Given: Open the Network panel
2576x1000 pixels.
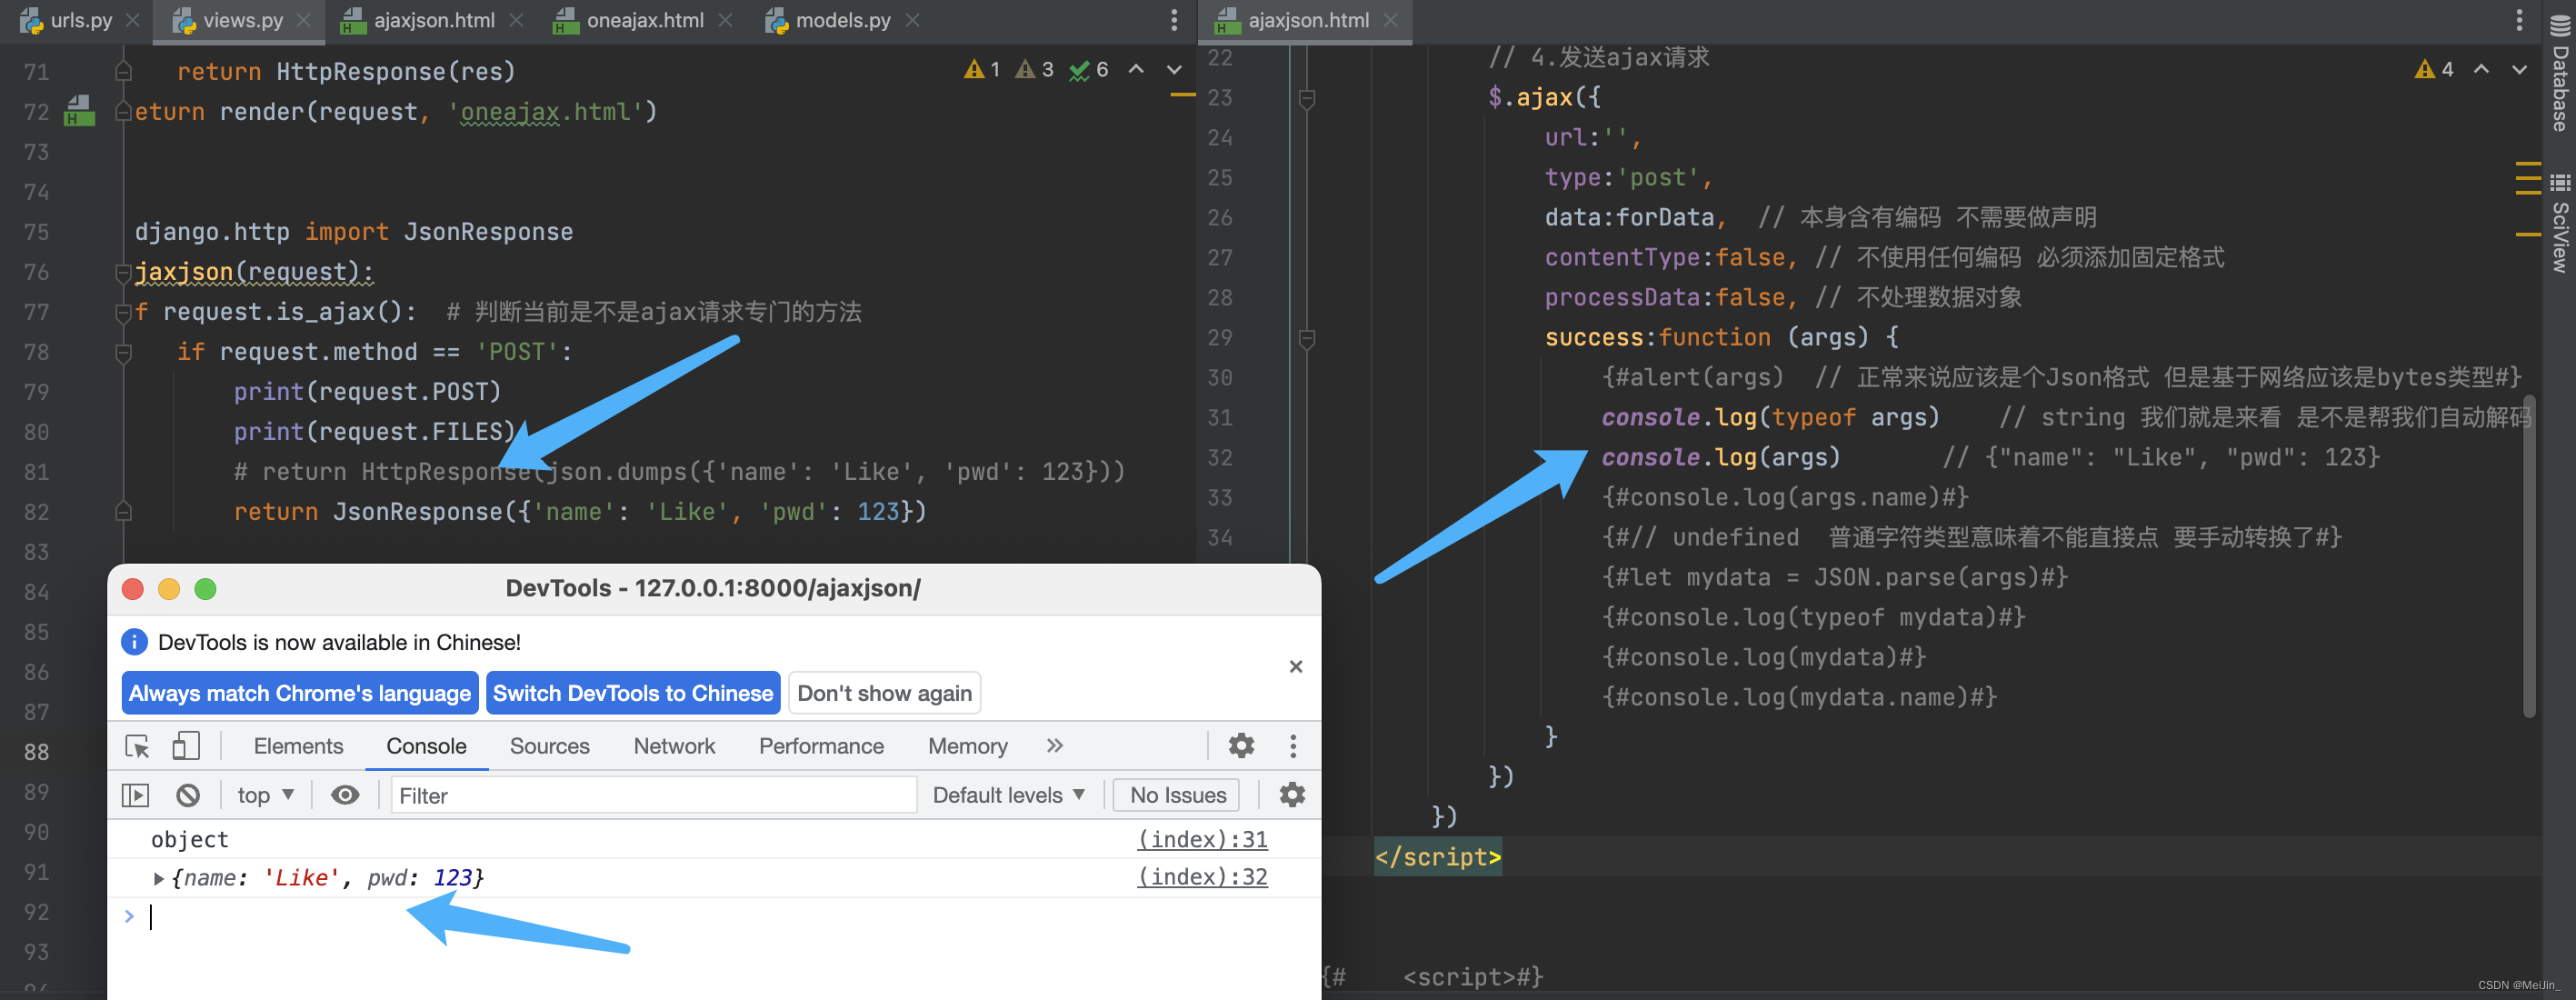Looking at the screenshot, I should [x=674, y=746].
